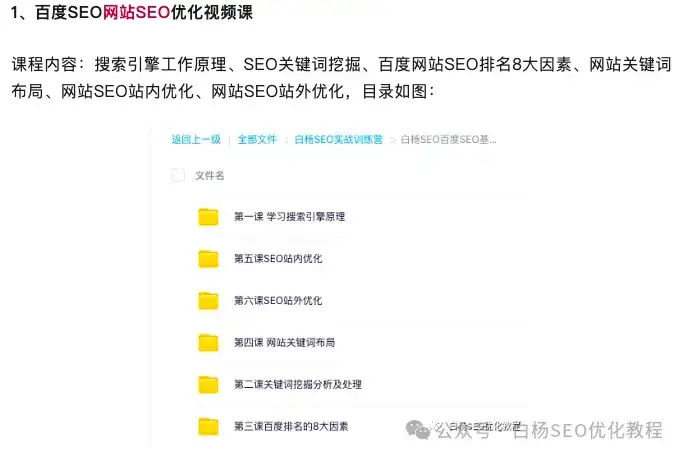Open folder icon for 第四课 网站关键词布局
Viewport: 684px width, 457px height.
[208, 342]
